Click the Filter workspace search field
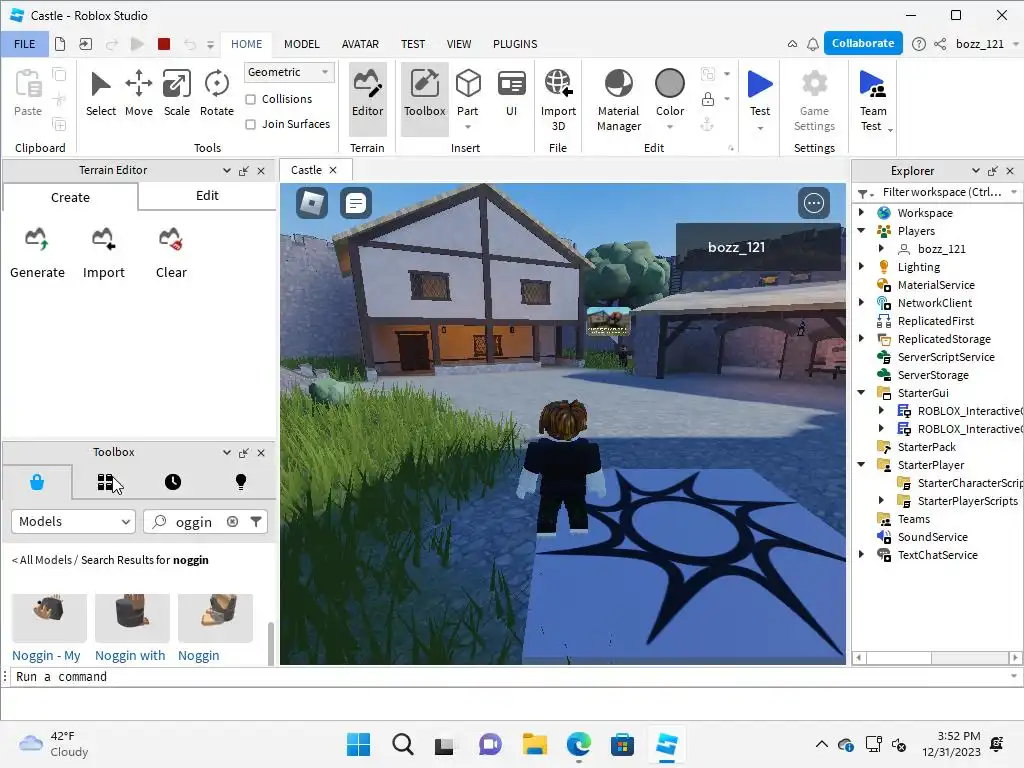 click(940, 192)
